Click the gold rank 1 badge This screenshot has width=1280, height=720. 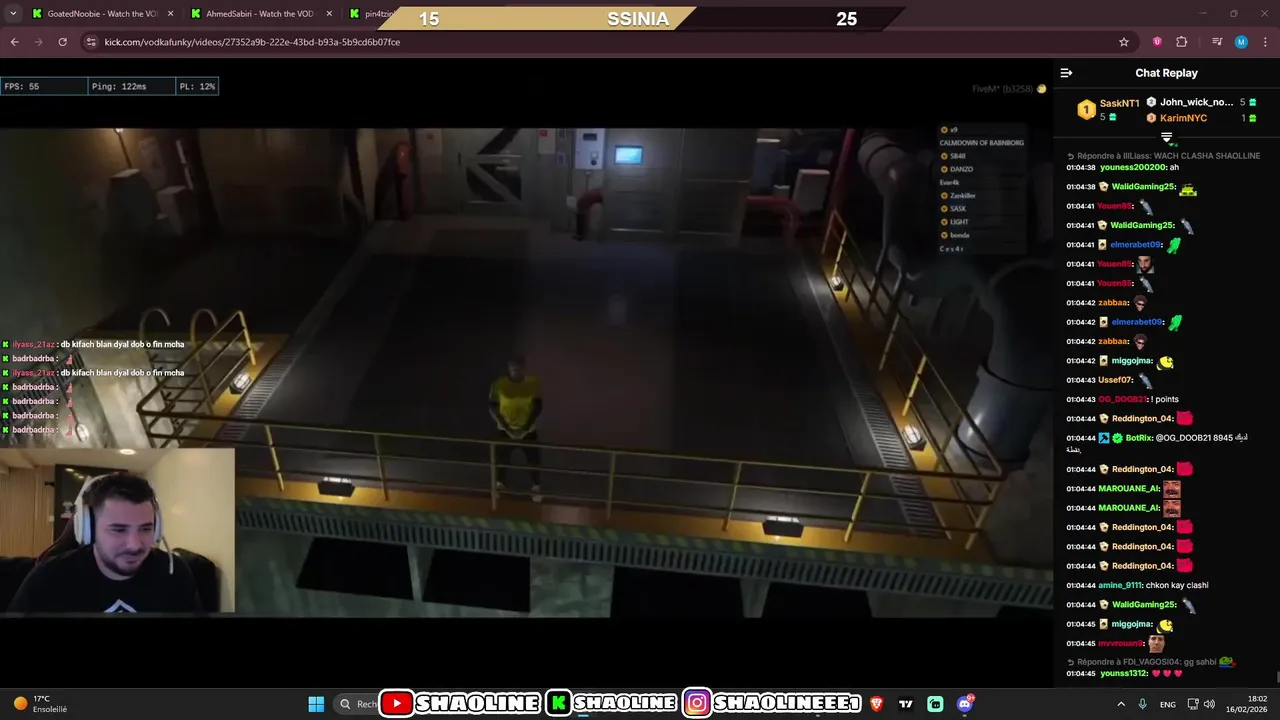point(1086,110)
